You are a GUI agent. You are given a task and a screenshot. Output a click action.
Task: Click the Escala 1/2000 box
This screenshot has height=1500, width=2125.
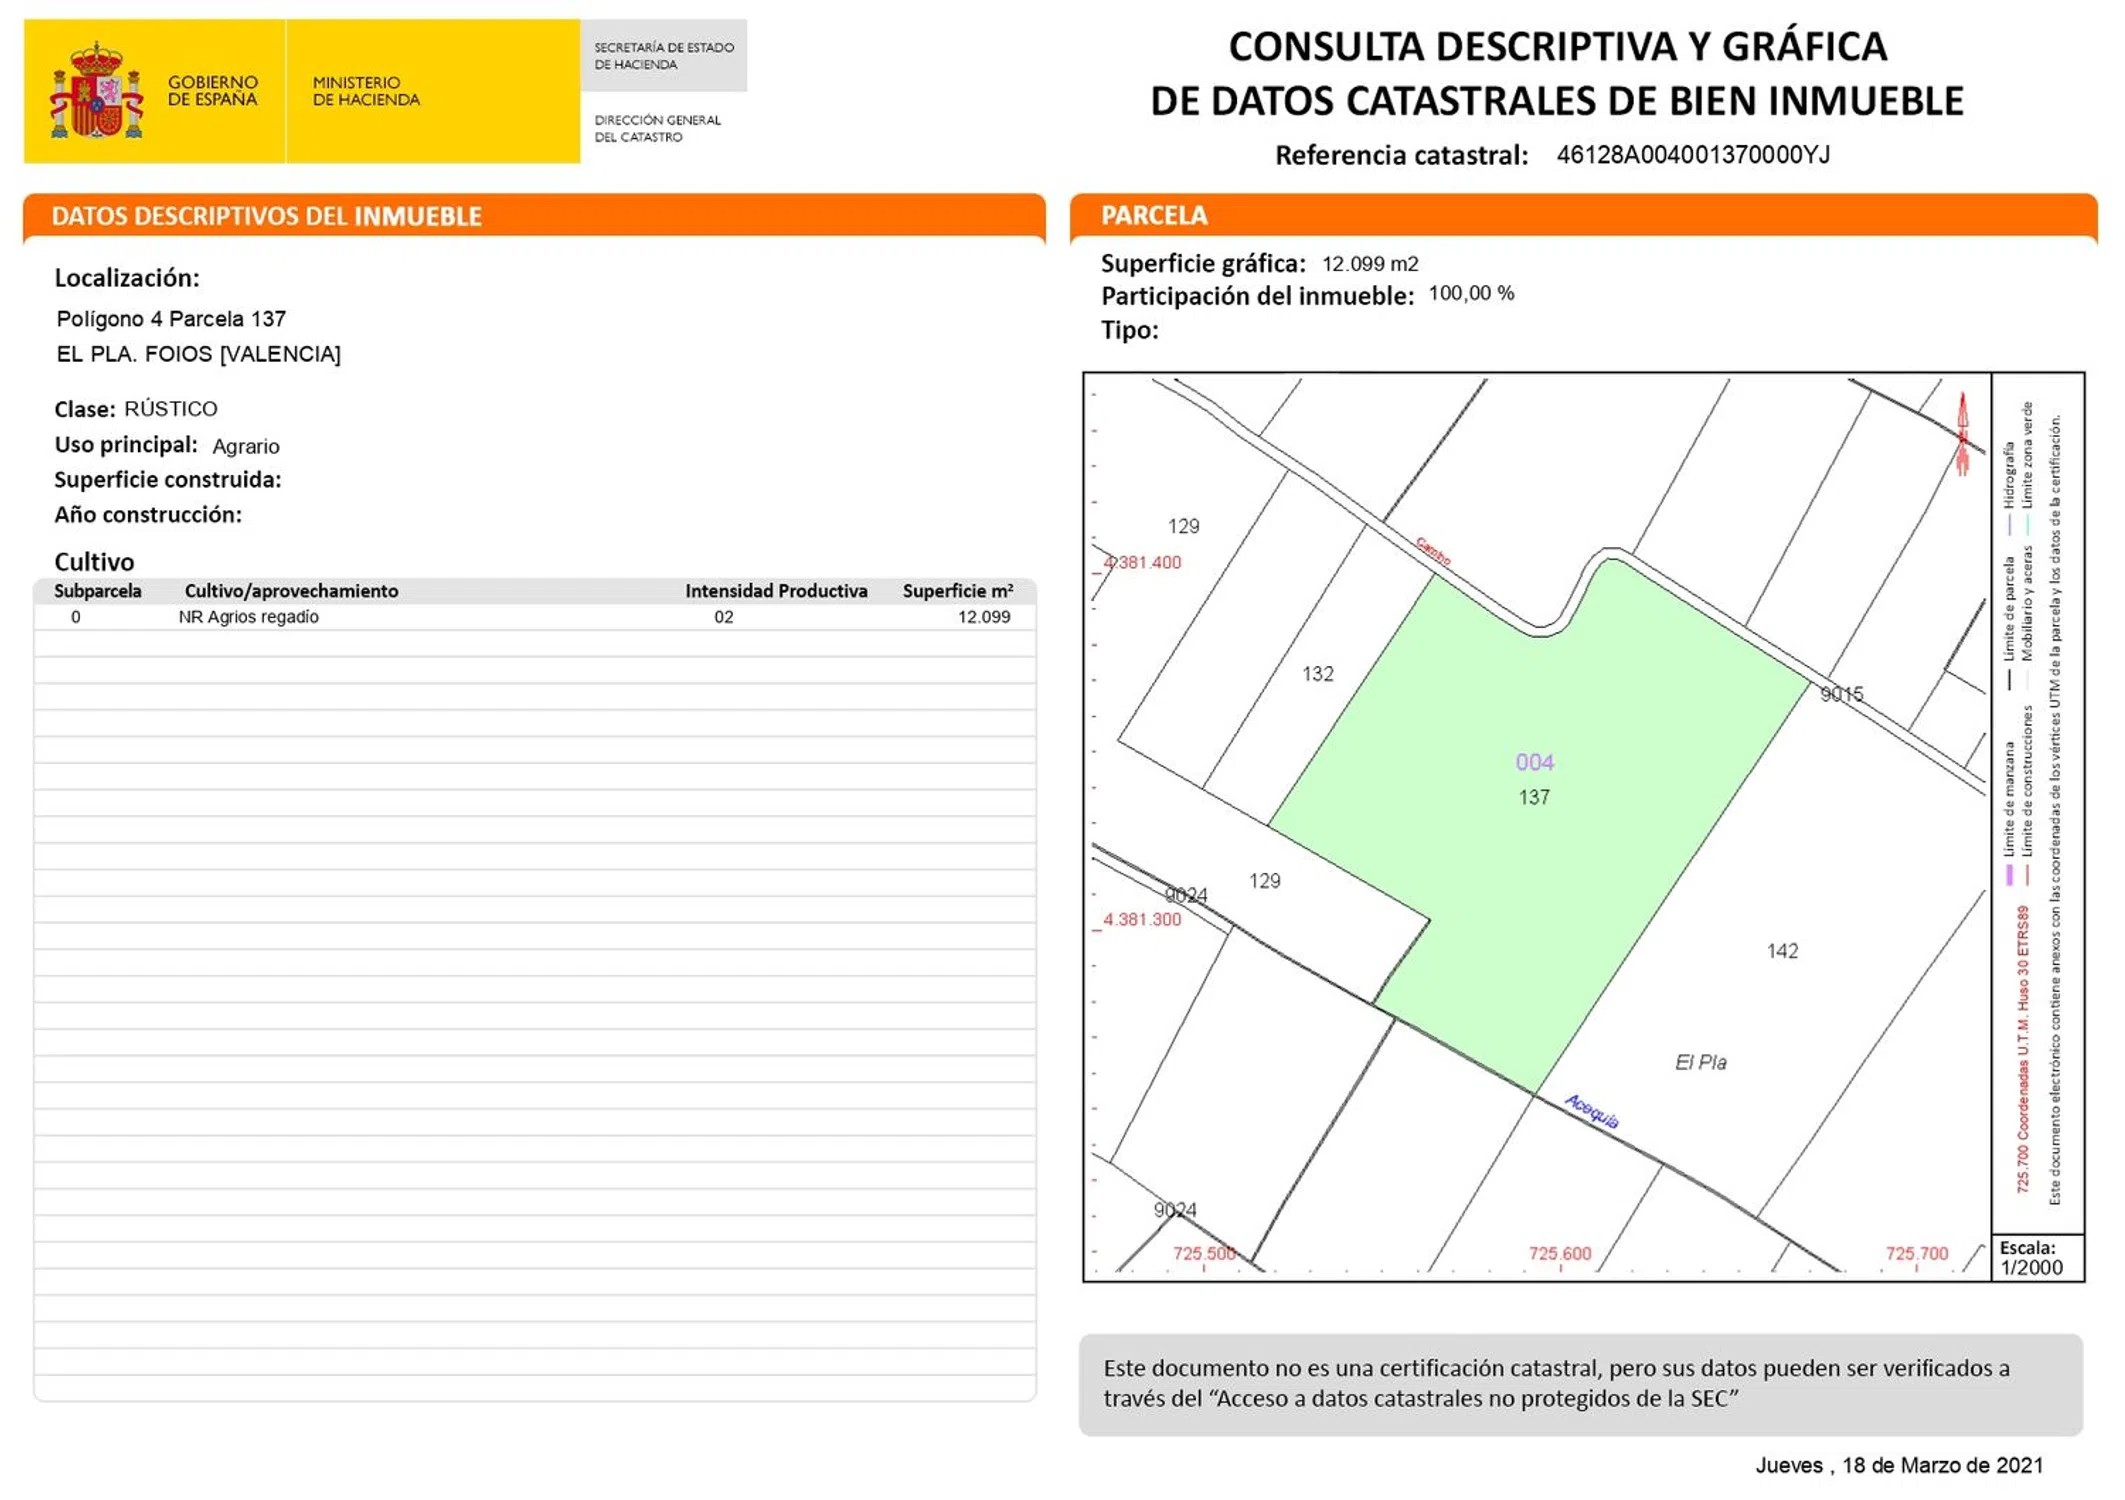tap(2036, 1257)
